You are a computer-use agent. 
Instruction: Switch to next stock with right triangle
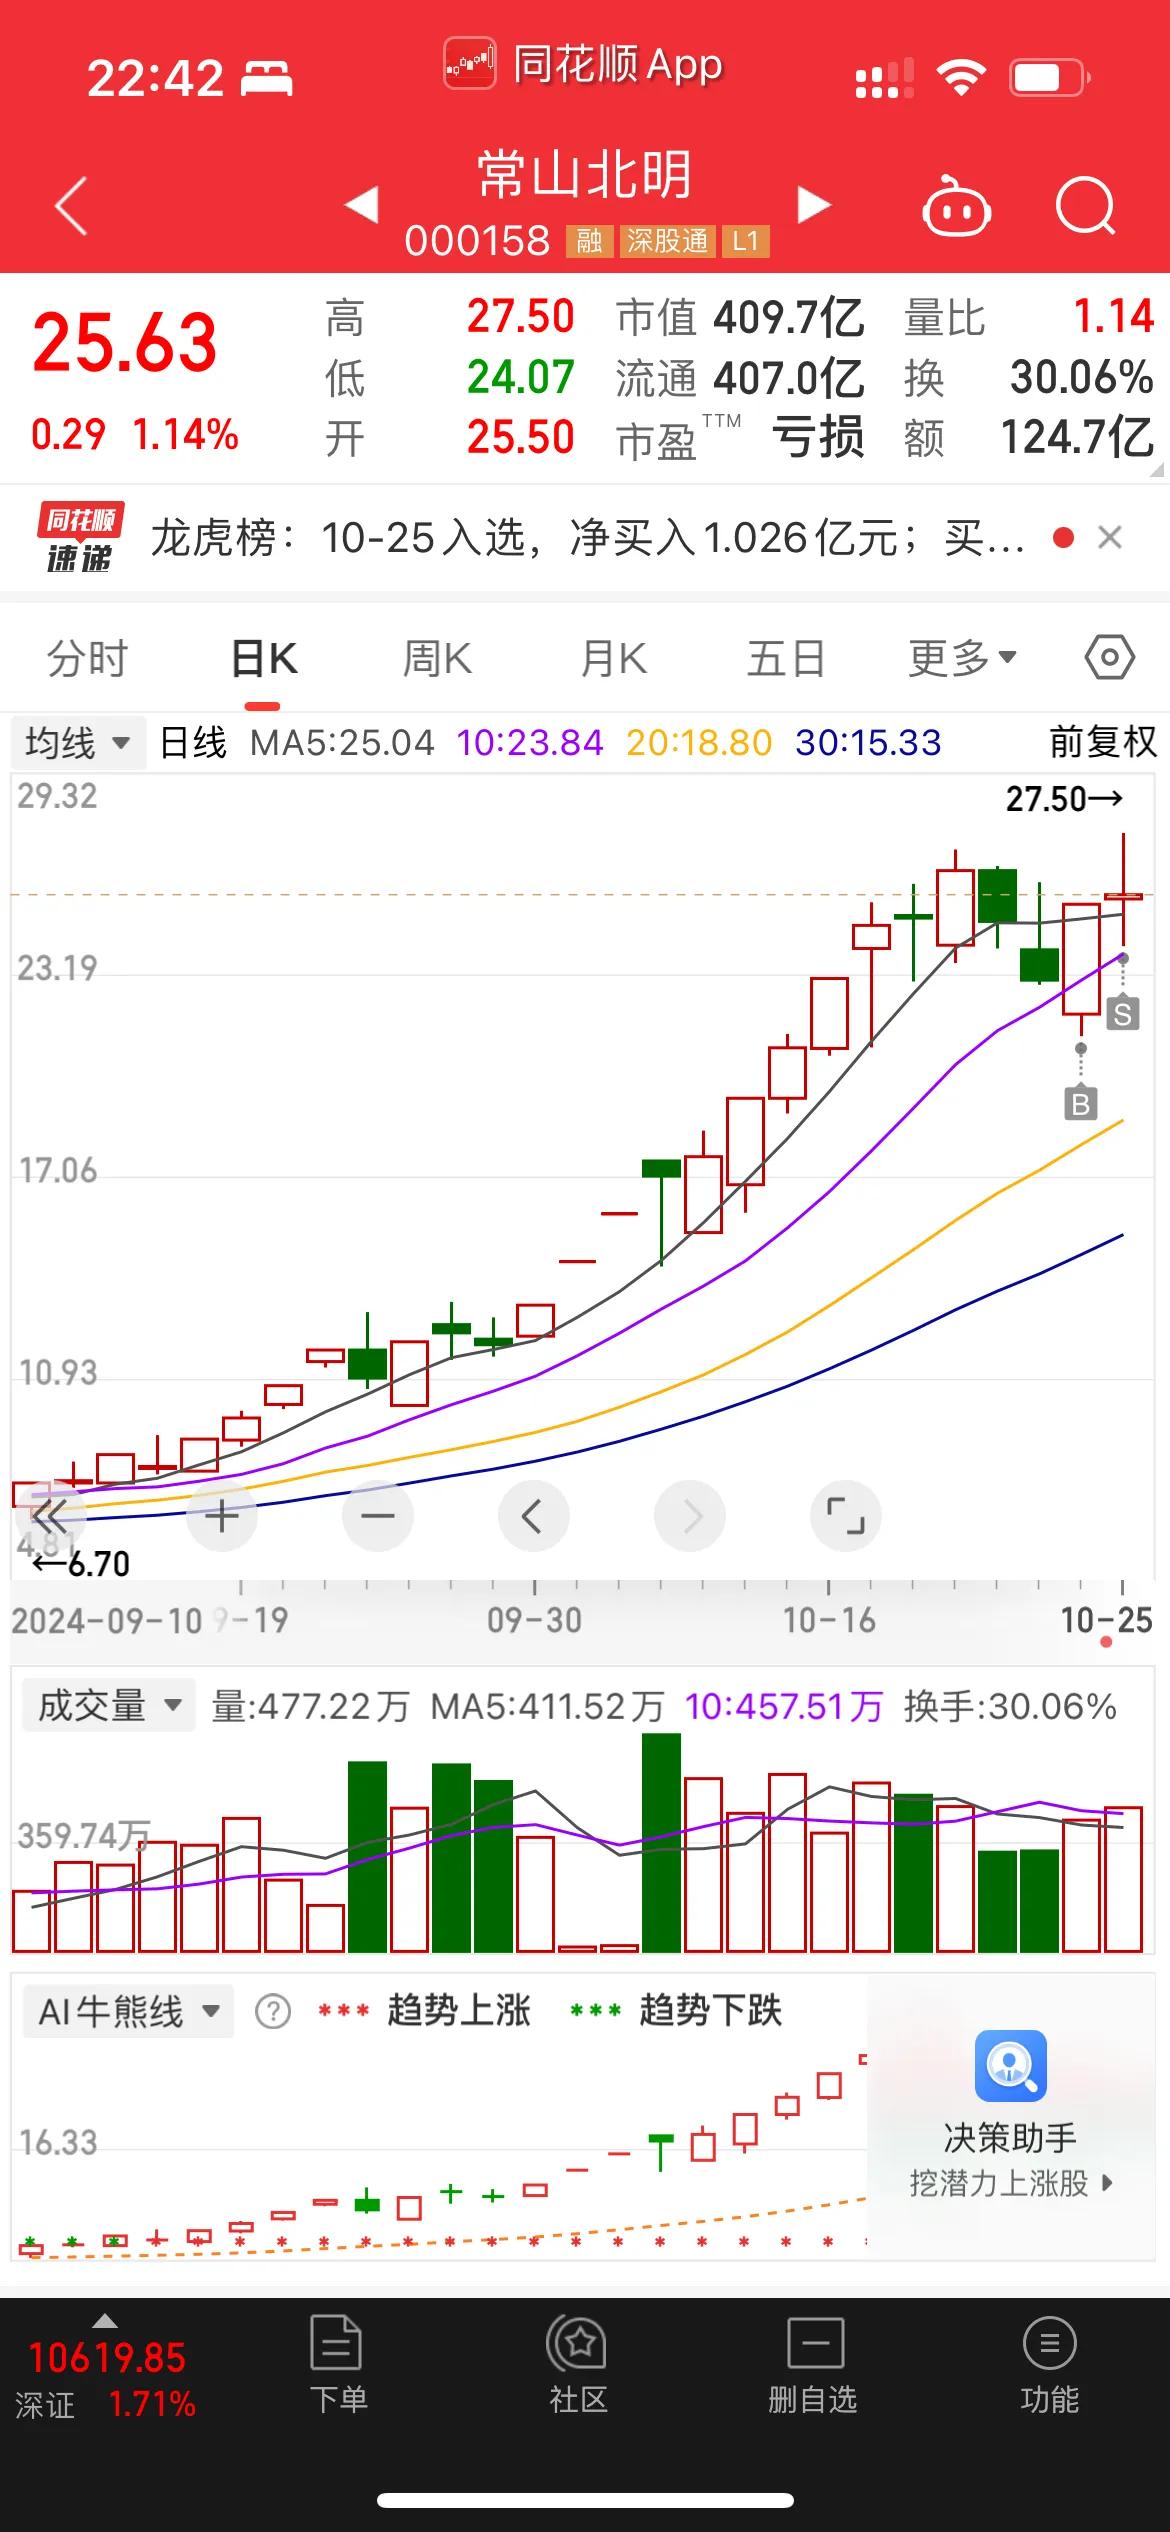point(814,204)
